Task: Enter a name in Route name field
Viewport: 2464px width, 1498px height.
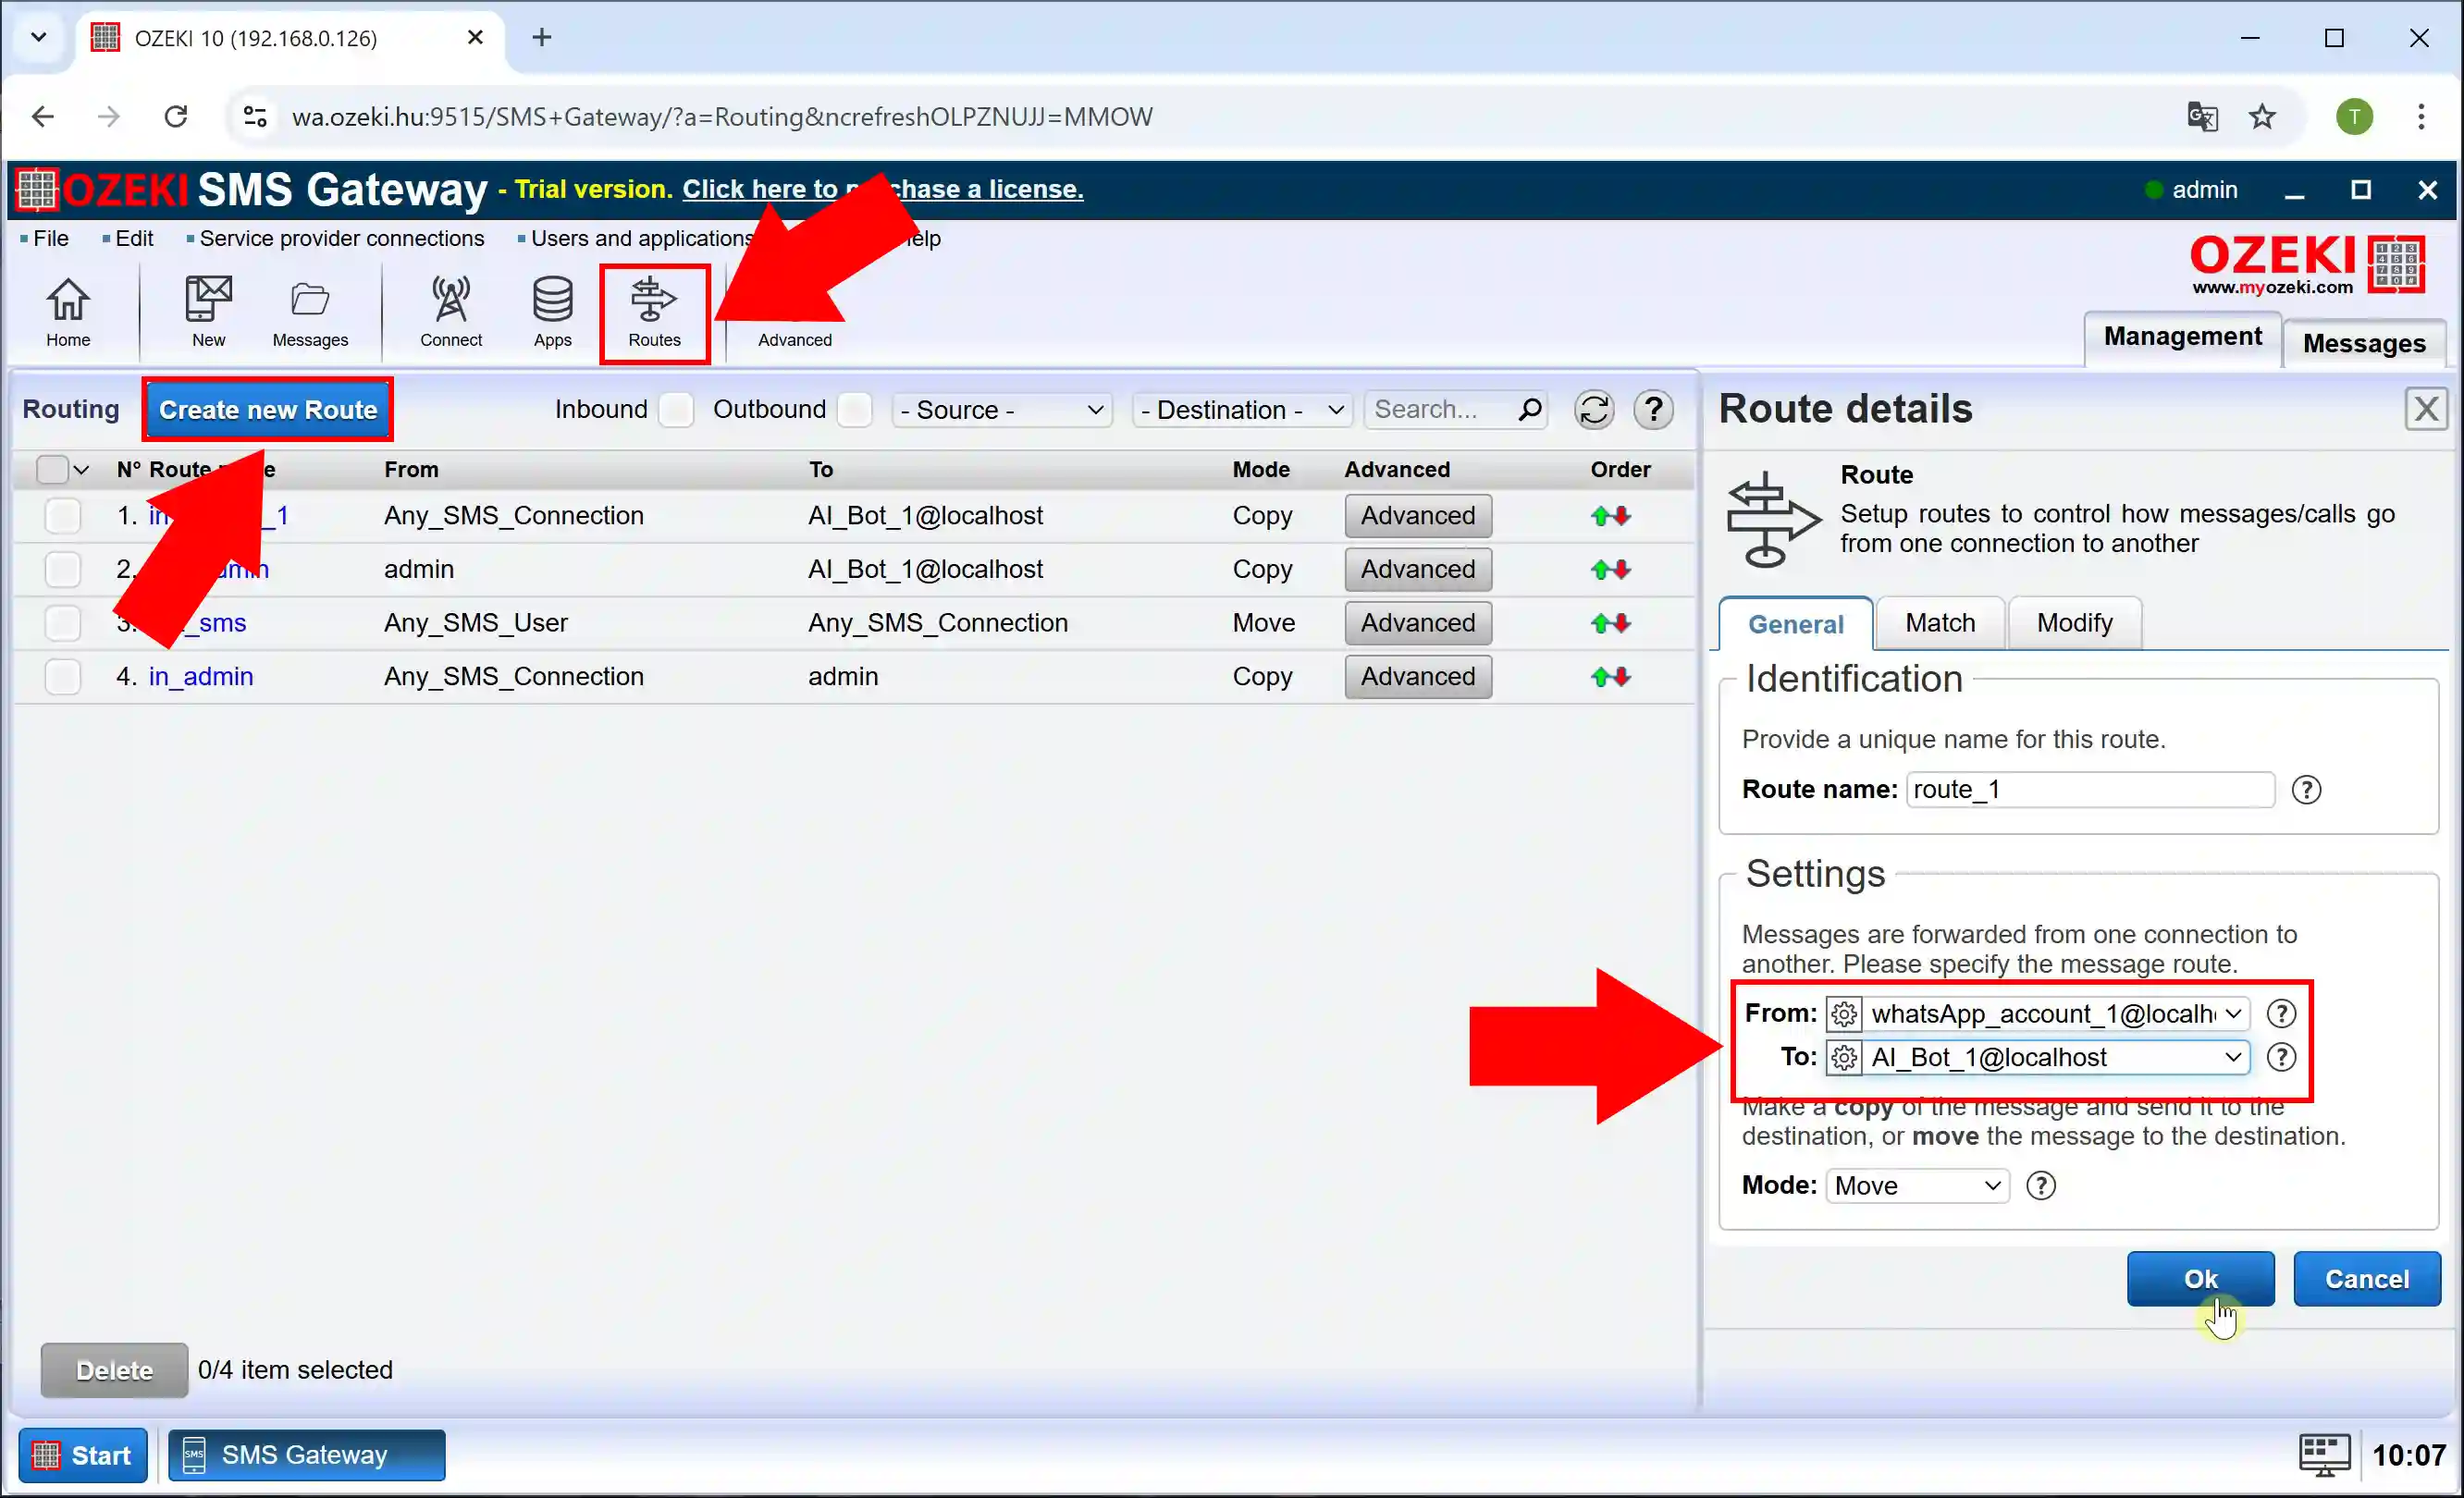Action: pyautogui.click(x=2088, y=789)
